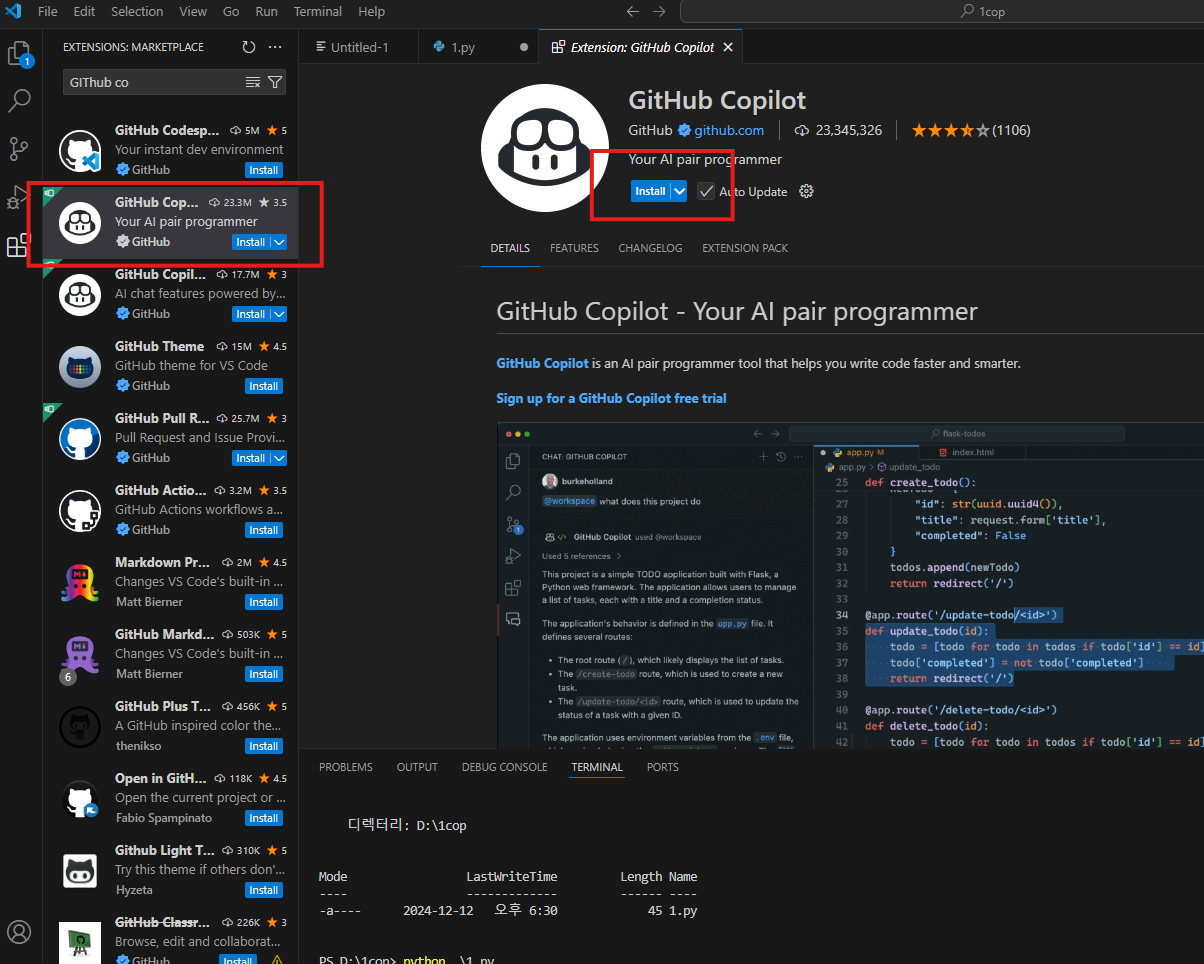Viewport: 1204px width, 964px height.
Task: Open the Source Control view
Action: click(x=20, y=149)
